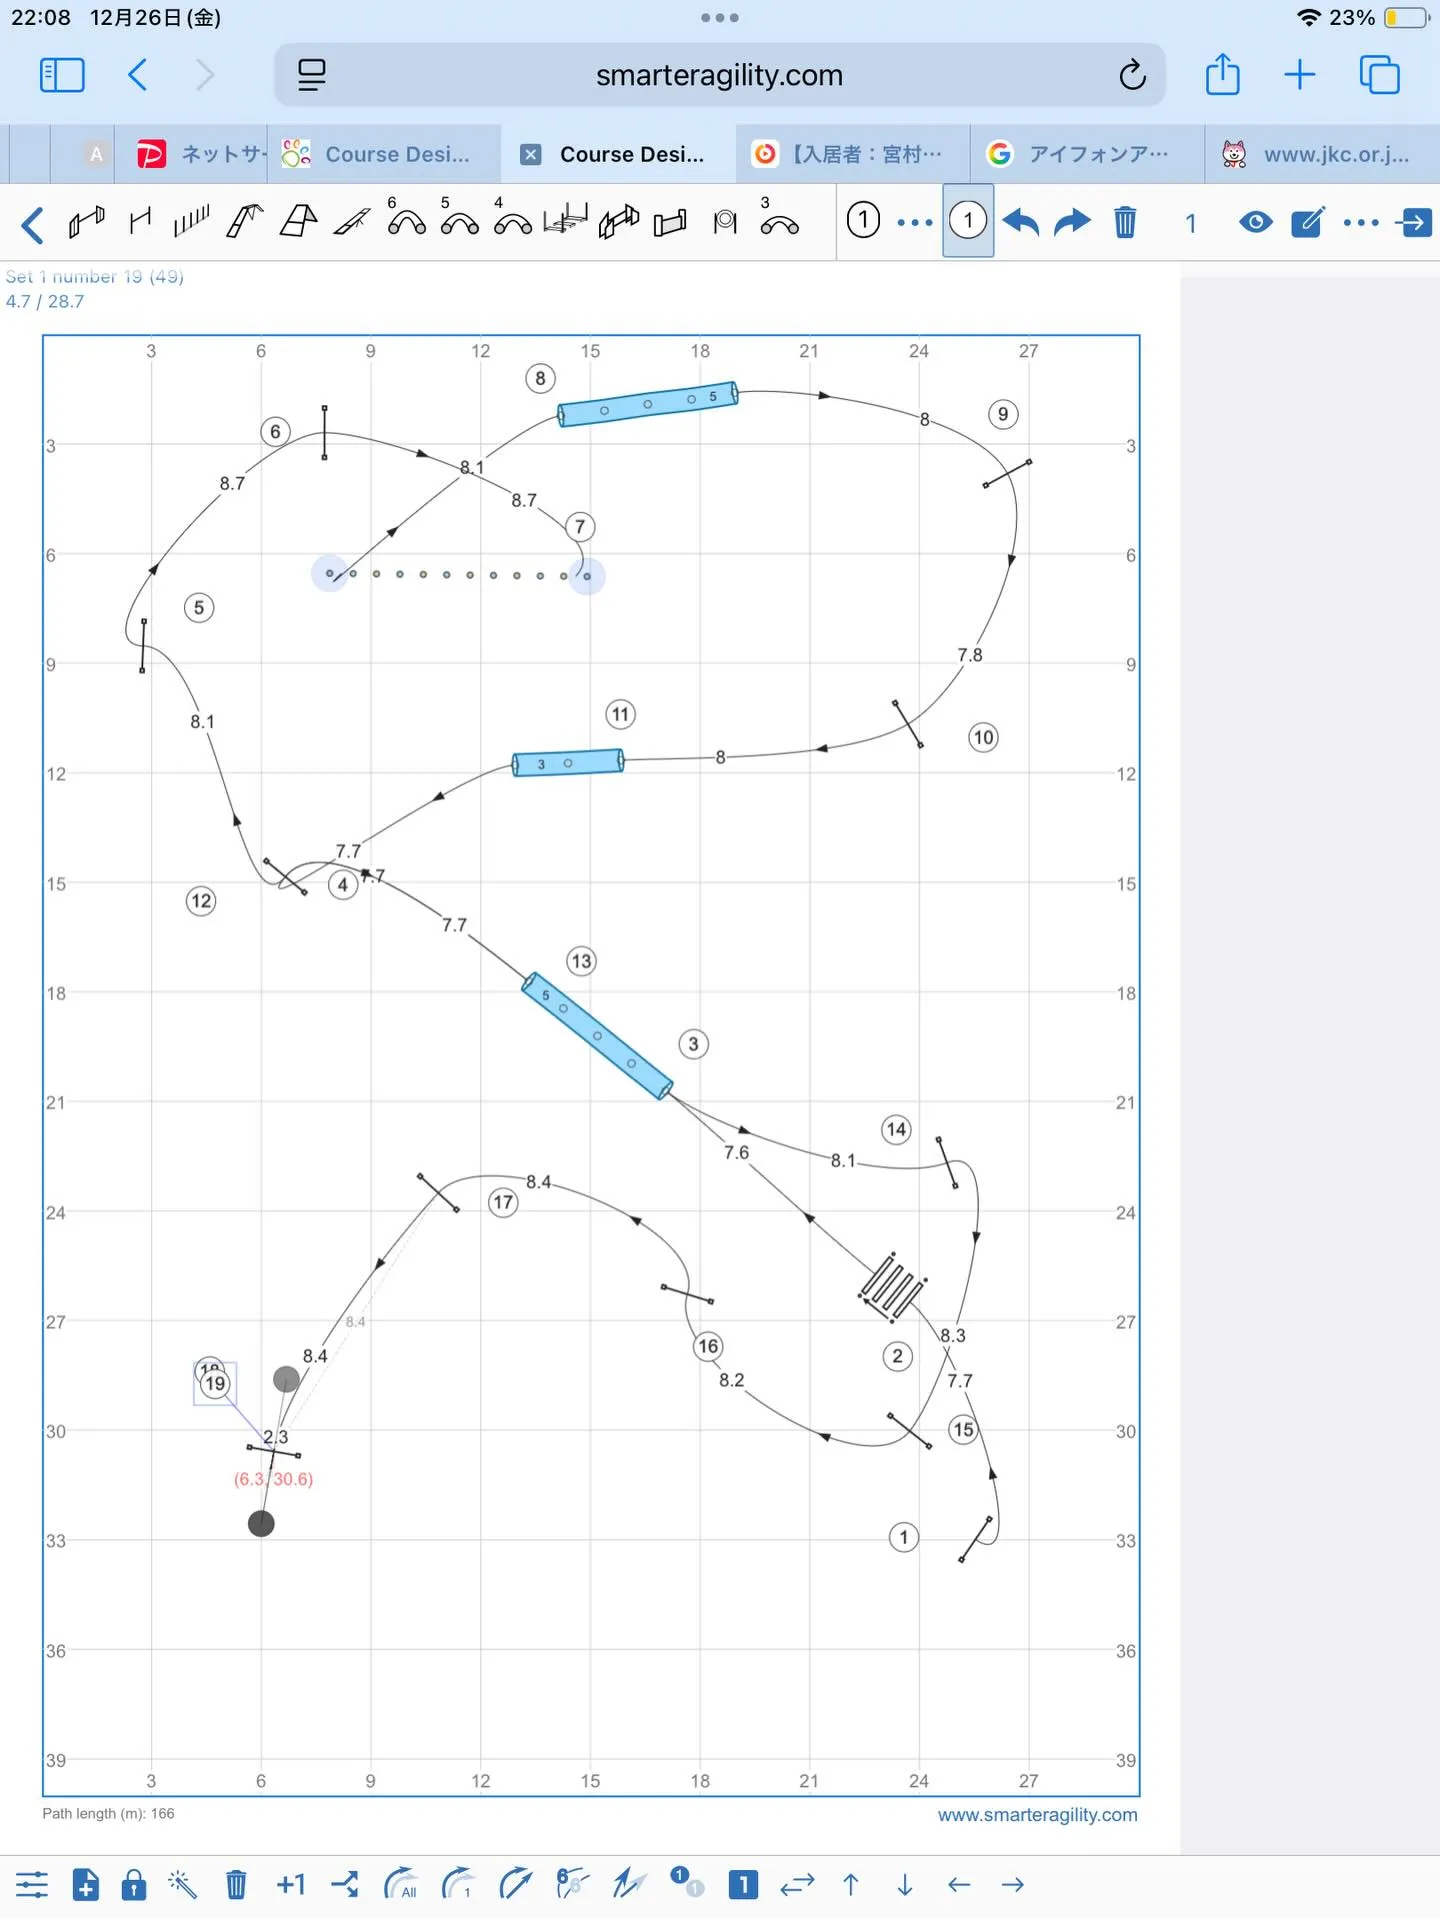Toggle the highlighted number circle mode

(967, 221)
